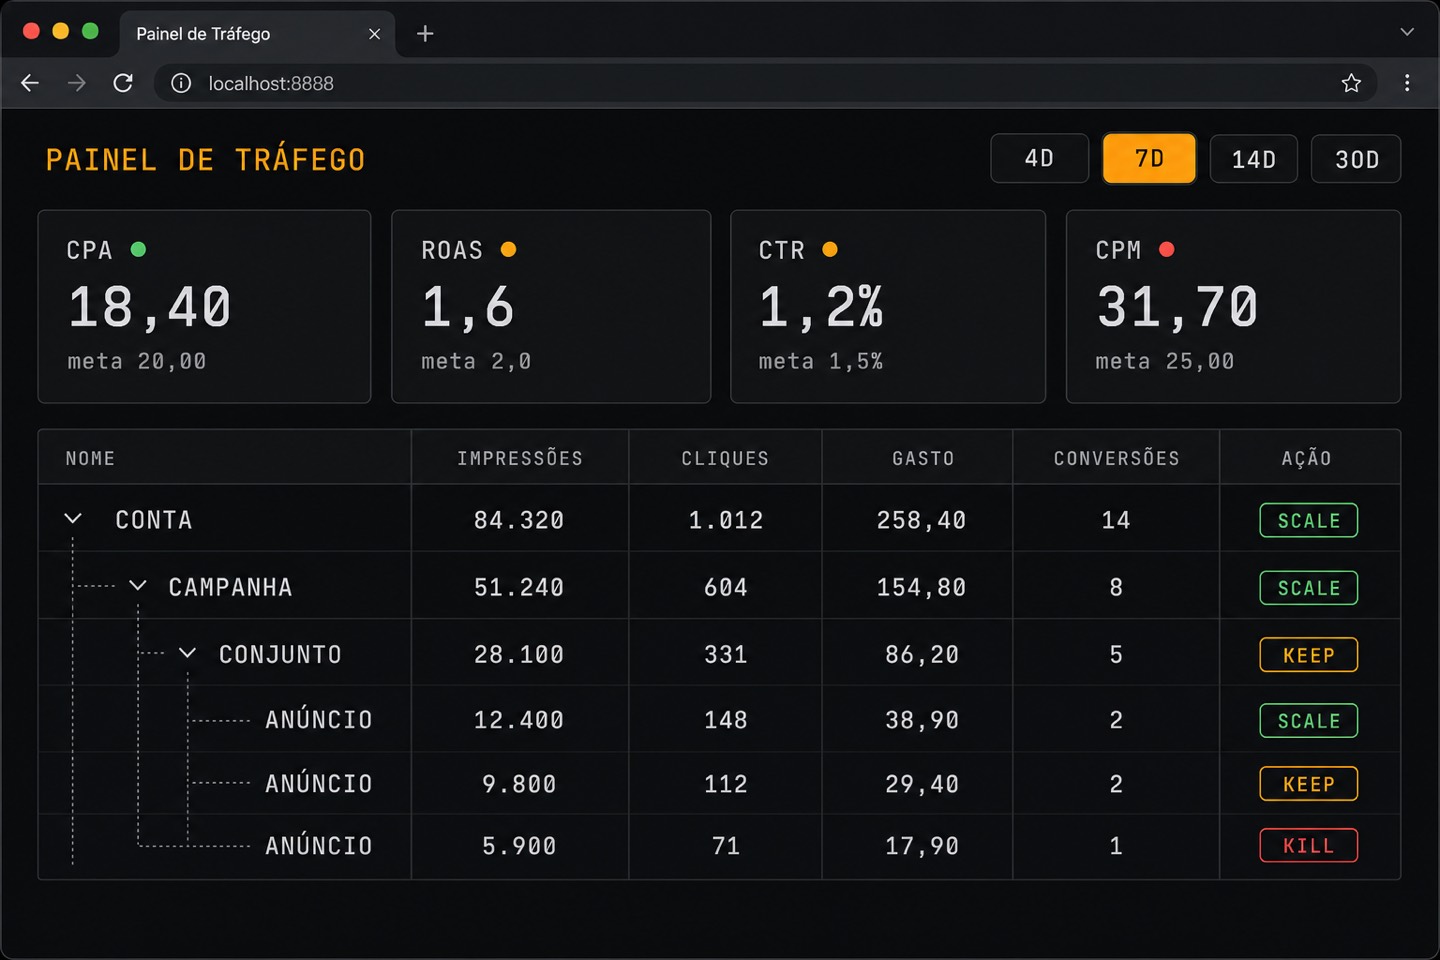The image size is (1440, 960).
Task: Click the 331 clicks cell
Action: [726, 654]
